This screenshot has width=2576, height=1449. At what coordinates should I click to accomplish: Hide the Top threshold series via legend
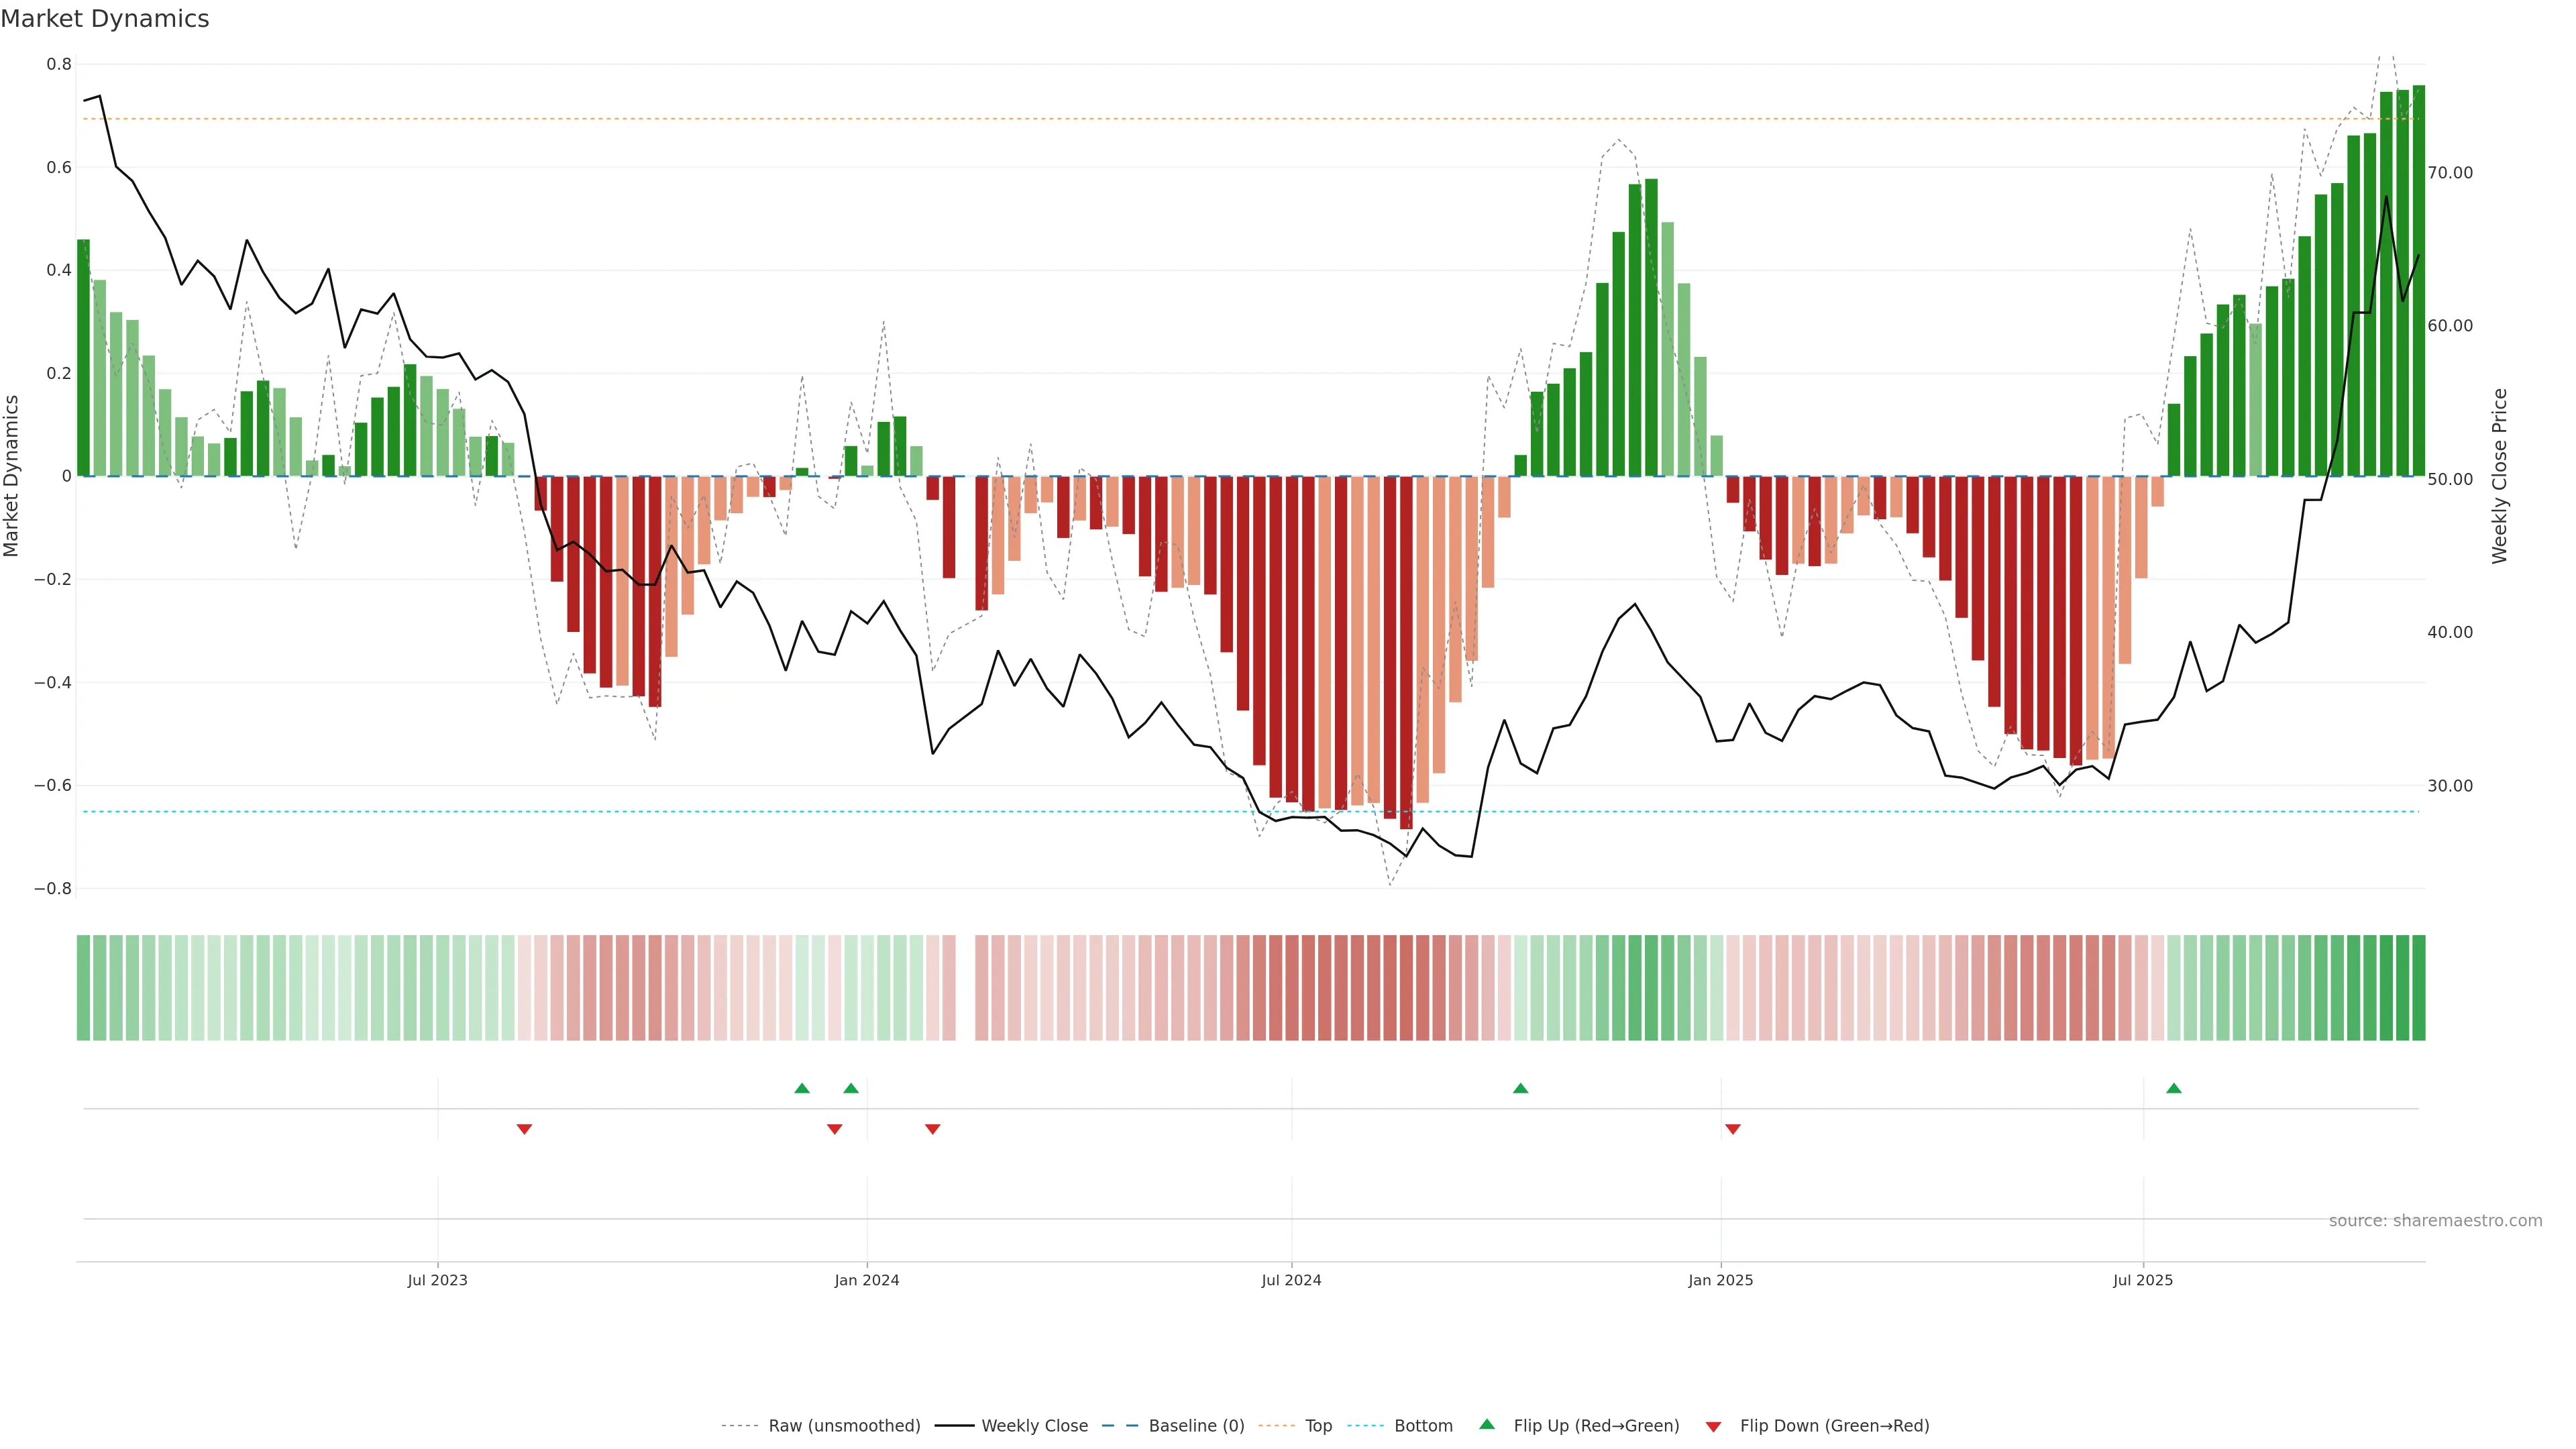coord(1318,1426)
